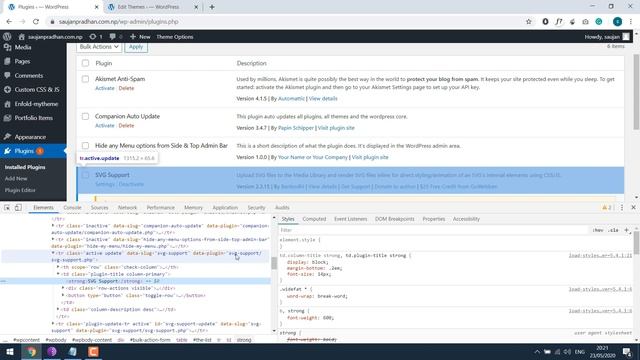Open the updates icon in admin bar

pos(93,37)
